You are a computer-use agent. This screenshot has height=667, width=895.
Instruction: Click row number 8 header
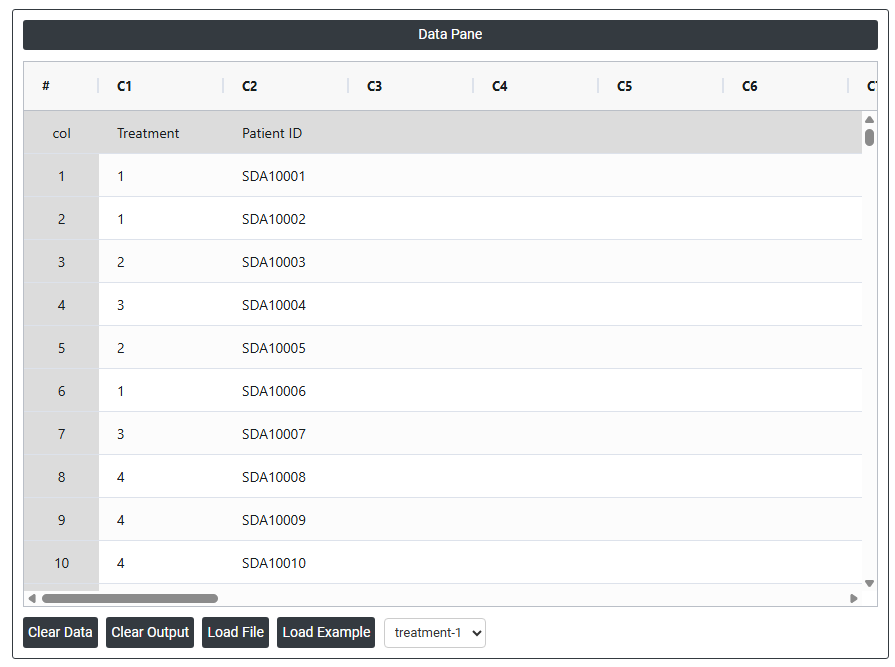61,477
